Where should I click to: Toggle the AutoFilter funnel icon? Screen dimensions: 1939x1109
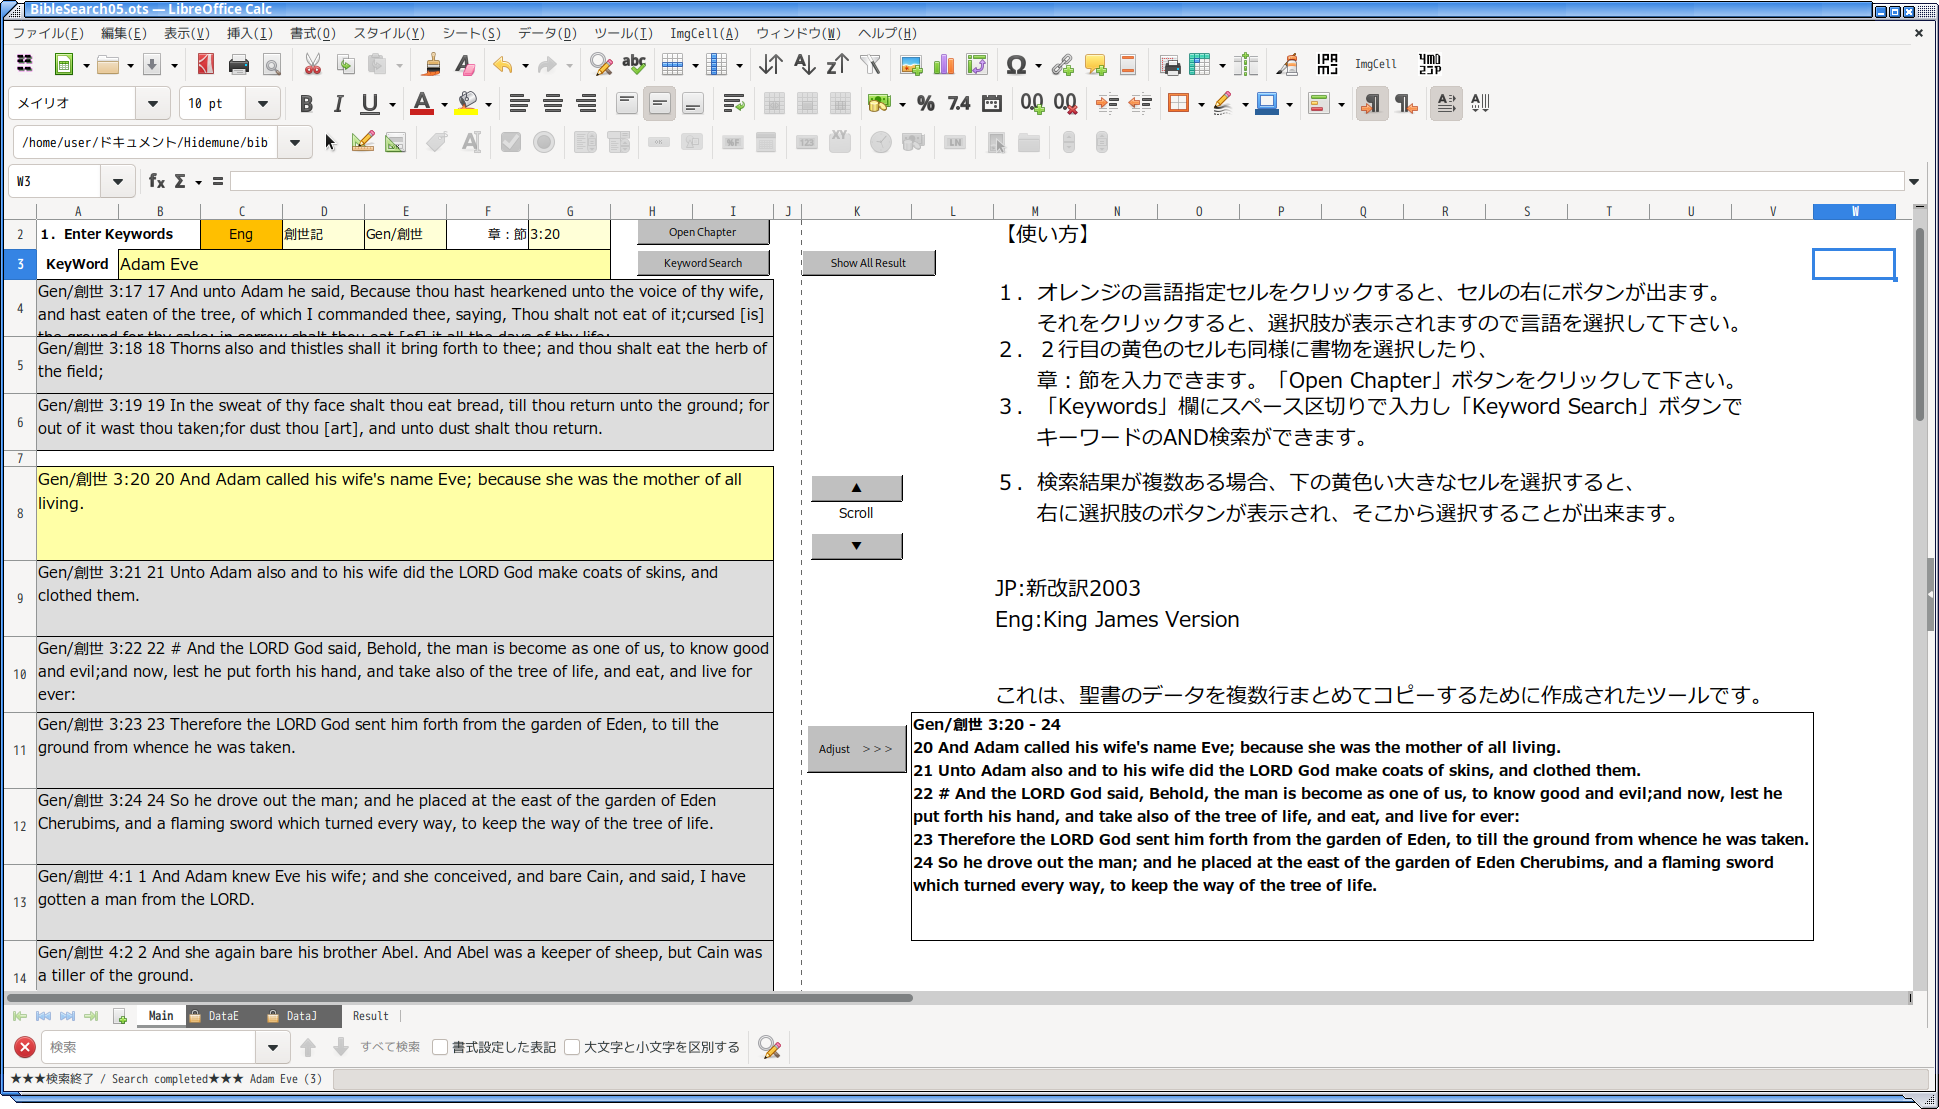870,65
